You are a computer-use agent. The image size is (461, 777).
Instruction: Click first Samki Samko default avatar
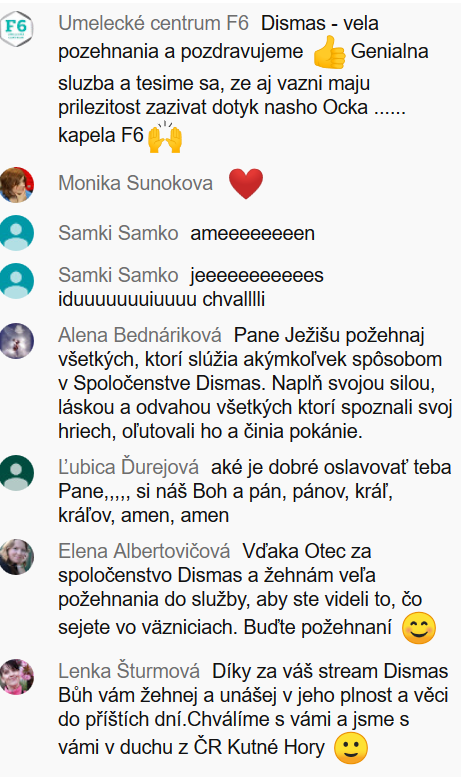[x=17, y=233]
